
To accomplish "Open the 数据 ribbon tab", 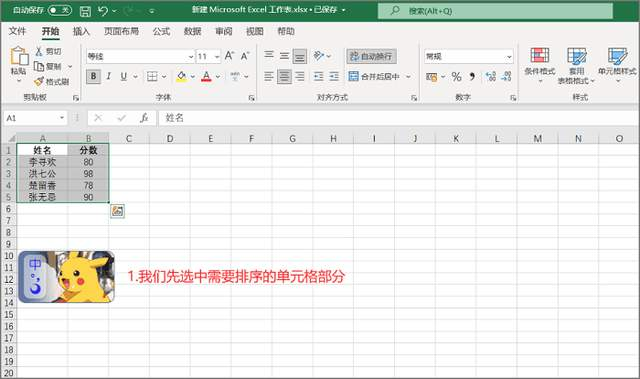I will click(192, 31).
